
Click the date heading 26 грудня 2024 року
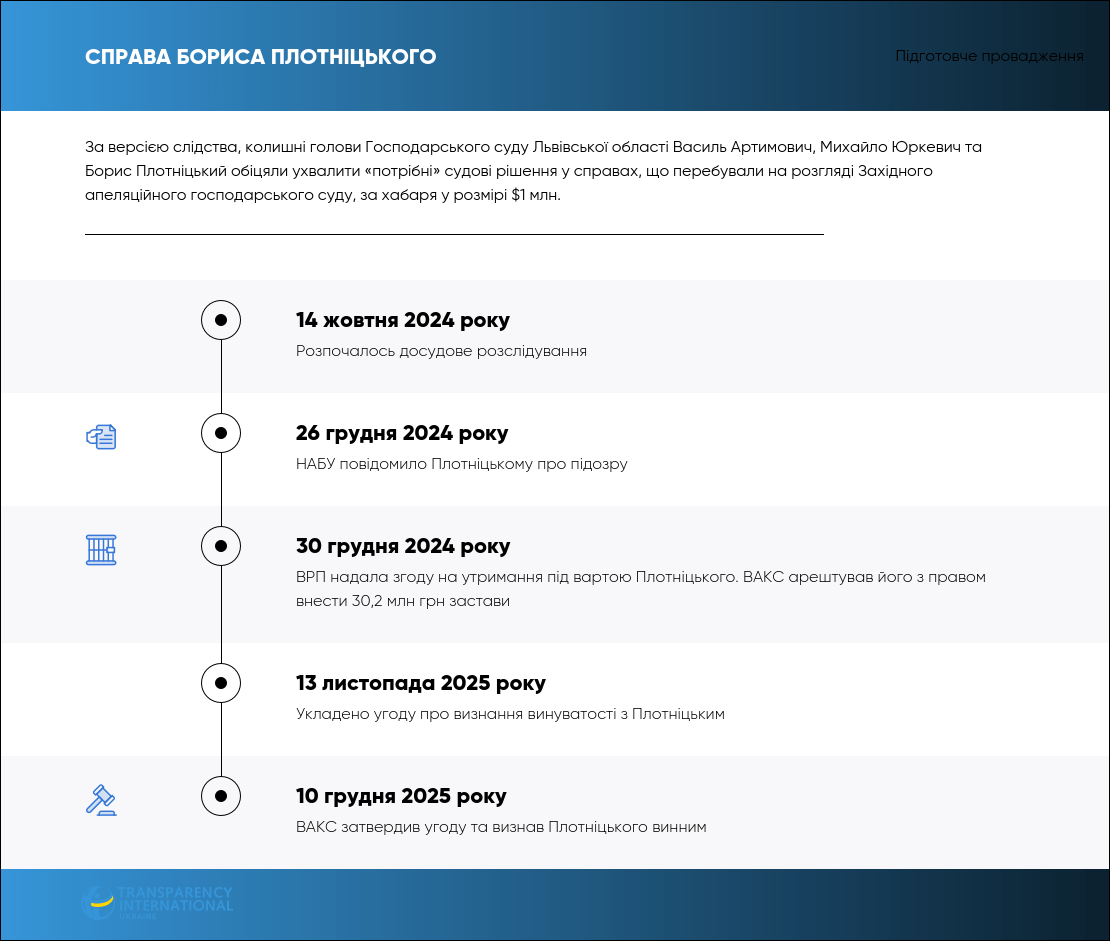pyautogui.click(x=402, y=433)
